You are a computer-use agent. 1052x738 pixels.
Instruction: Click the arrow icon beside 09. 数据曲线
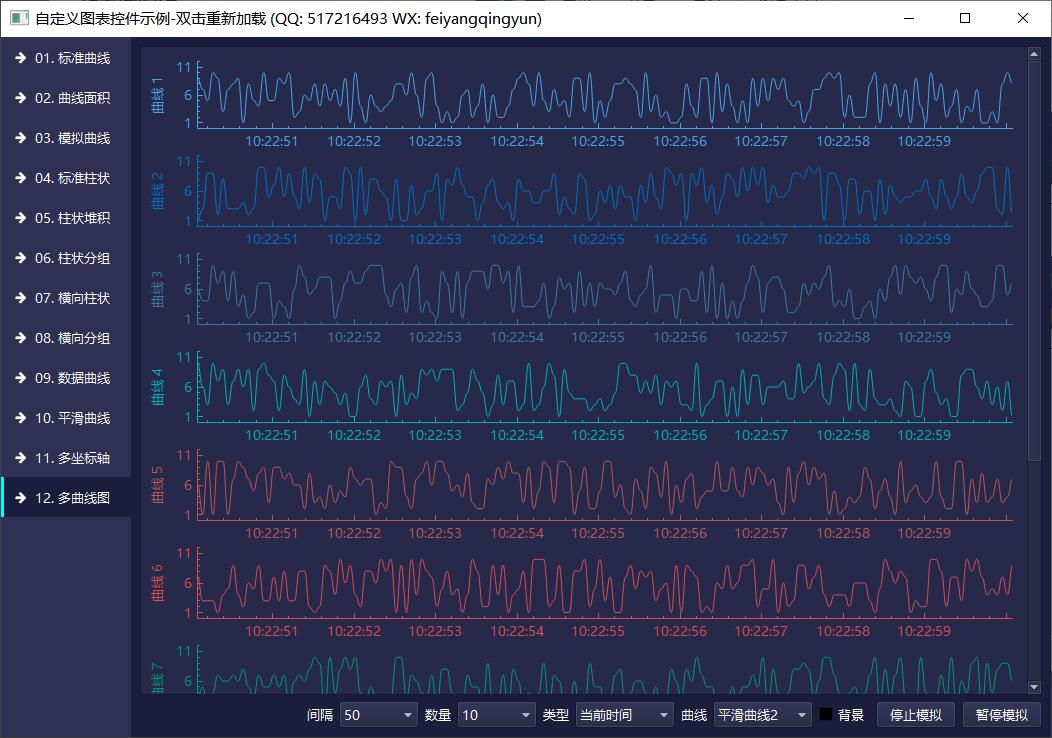click(20, 378)
